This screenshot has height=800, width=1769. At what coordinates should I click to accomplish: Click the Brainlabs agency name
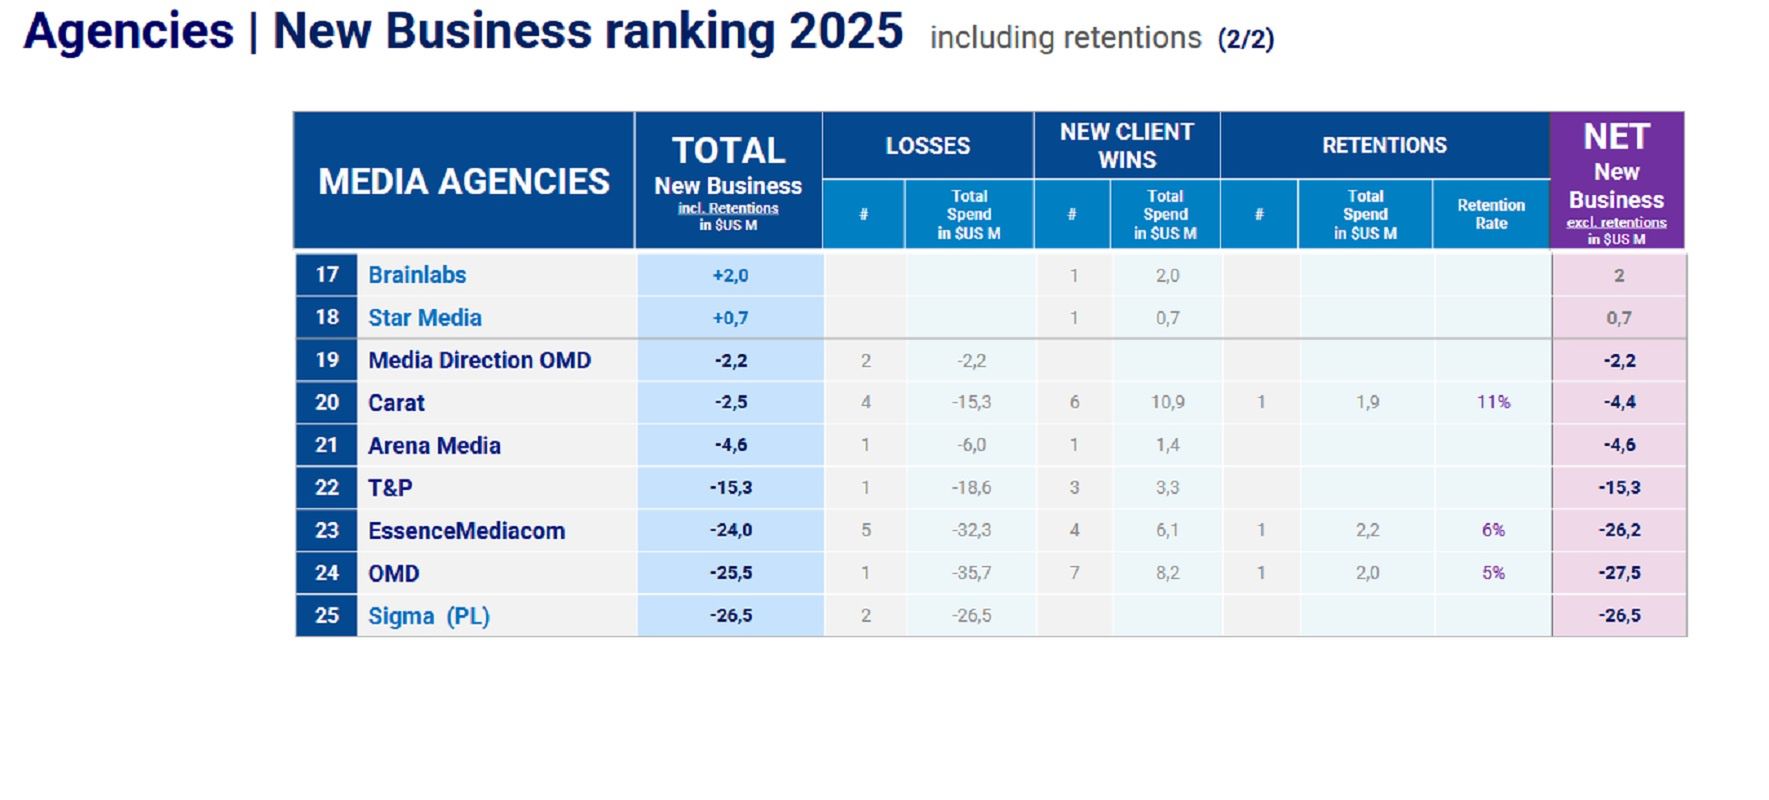[x=416, y=275]
